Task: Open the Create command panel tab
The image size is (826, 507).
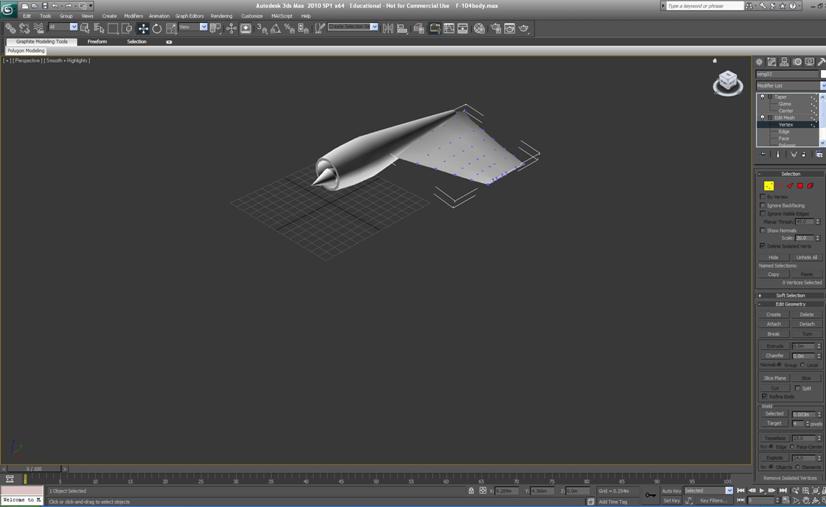Action: click(x=759, y=62)
